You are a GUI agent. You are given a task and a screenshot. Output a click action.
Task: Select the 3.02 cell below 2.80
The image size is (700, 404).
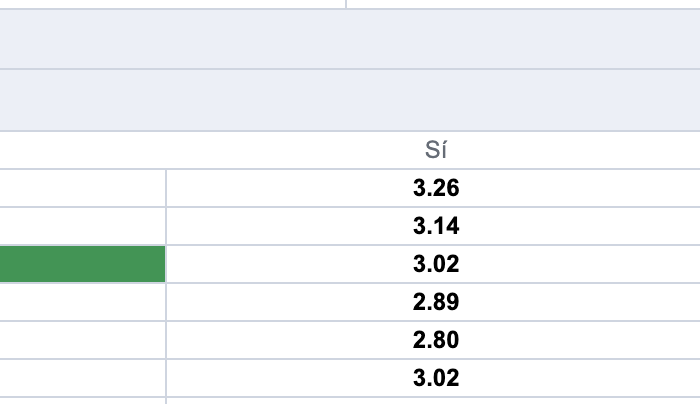[435, 378]
